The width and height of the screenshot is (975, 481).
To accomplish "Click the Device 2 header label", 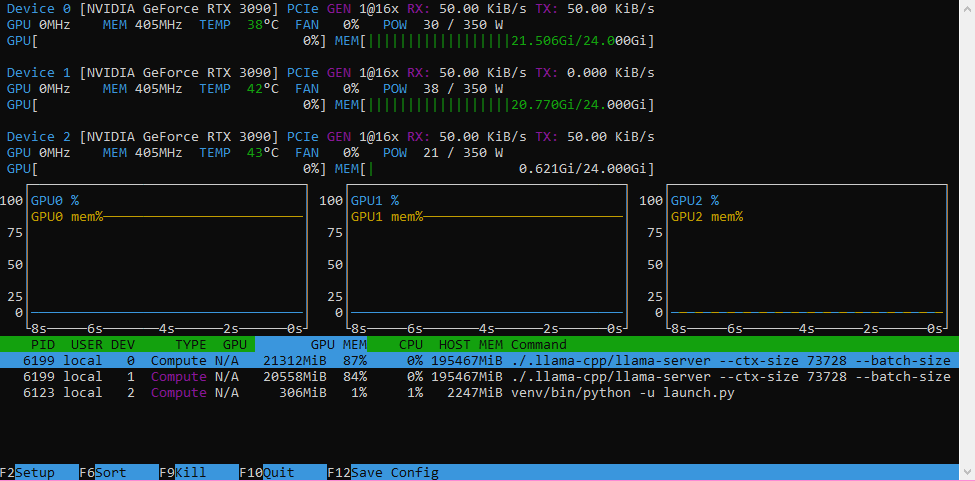I will [x=41, y=137].
